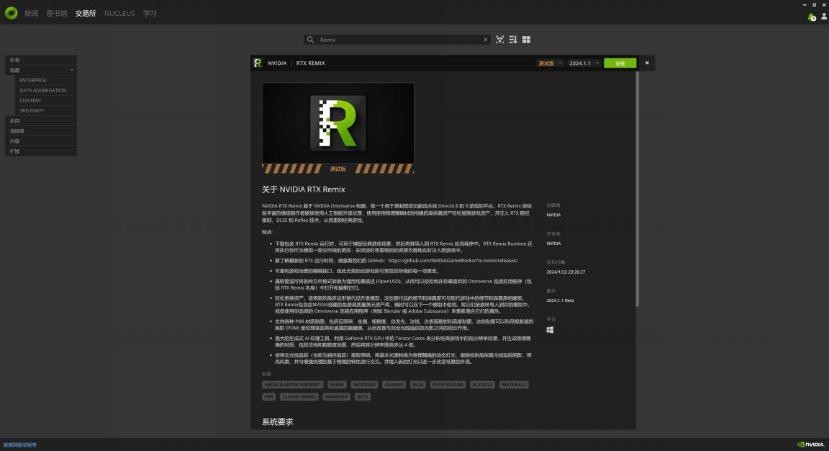Click the Windows platform icon
This screenshot has height=451, width=829.
(x=550, y=329)
